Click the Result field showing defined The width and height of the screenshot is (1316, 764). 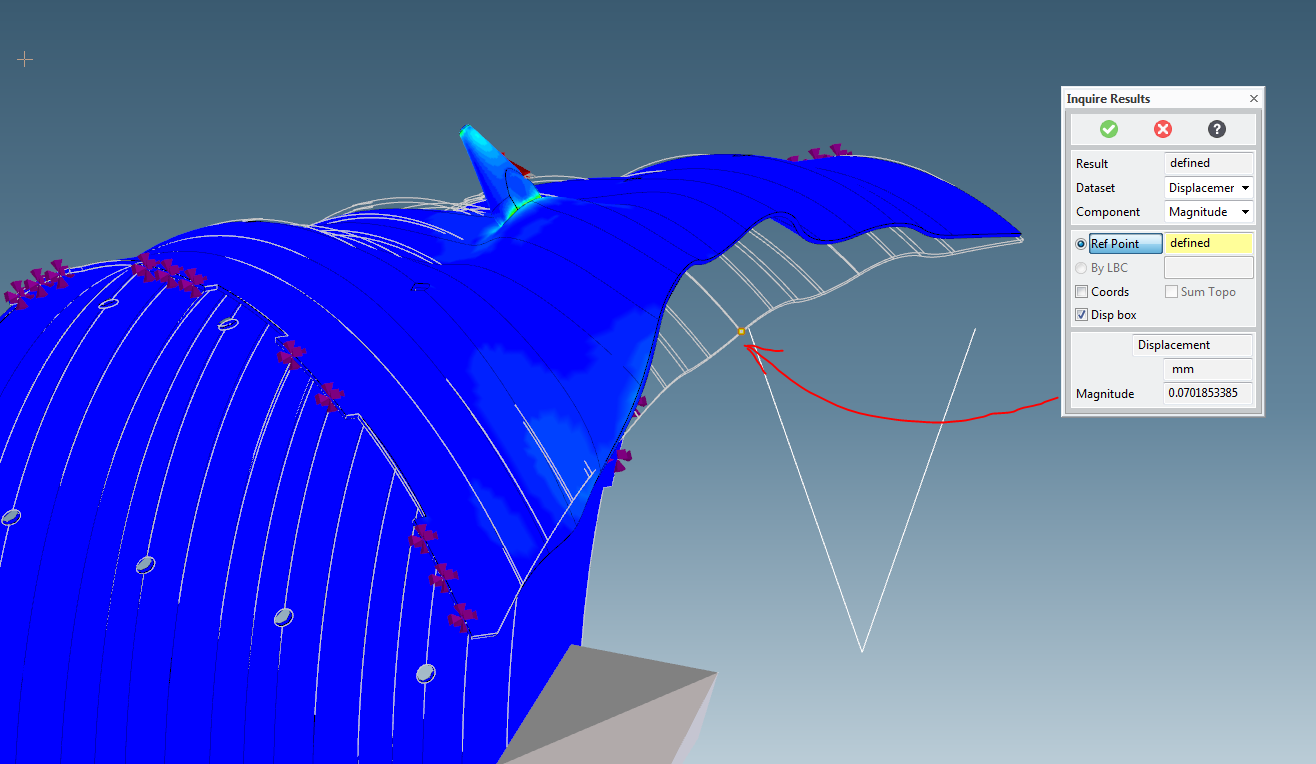point(1209,163)
